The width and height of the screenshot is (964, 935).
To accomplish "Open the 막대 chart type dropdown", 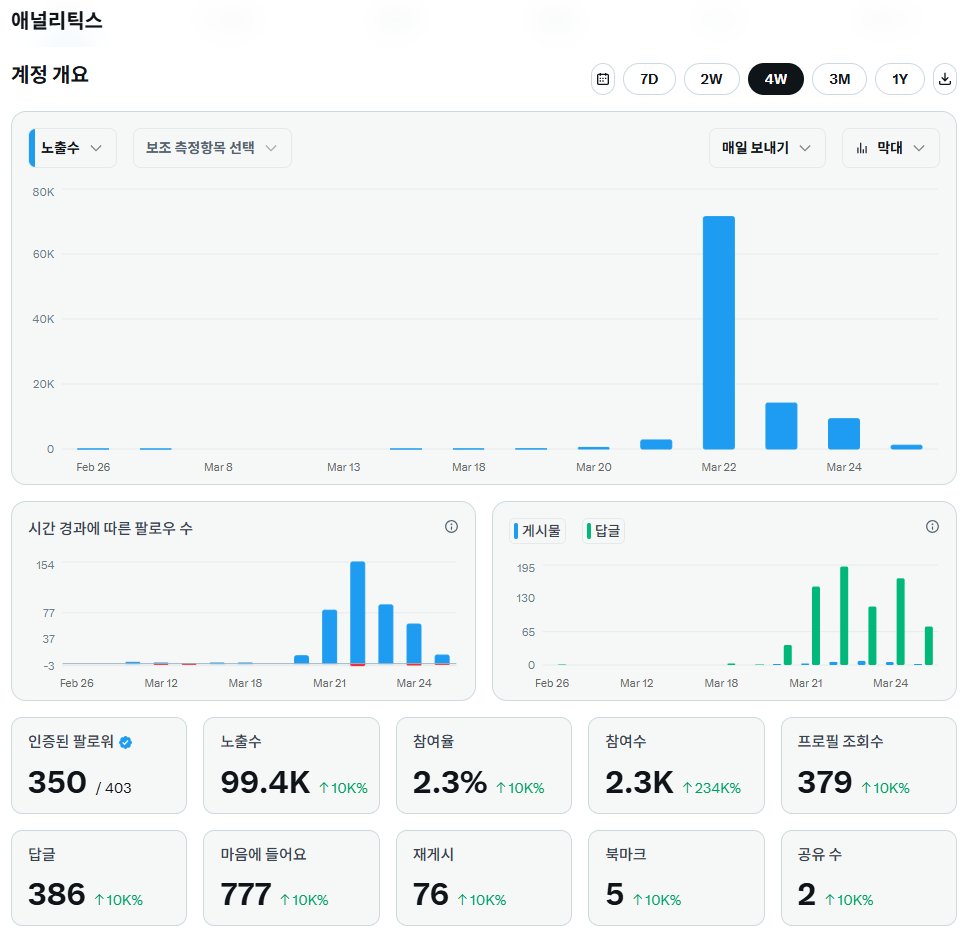I will click(x=890, y=148).
